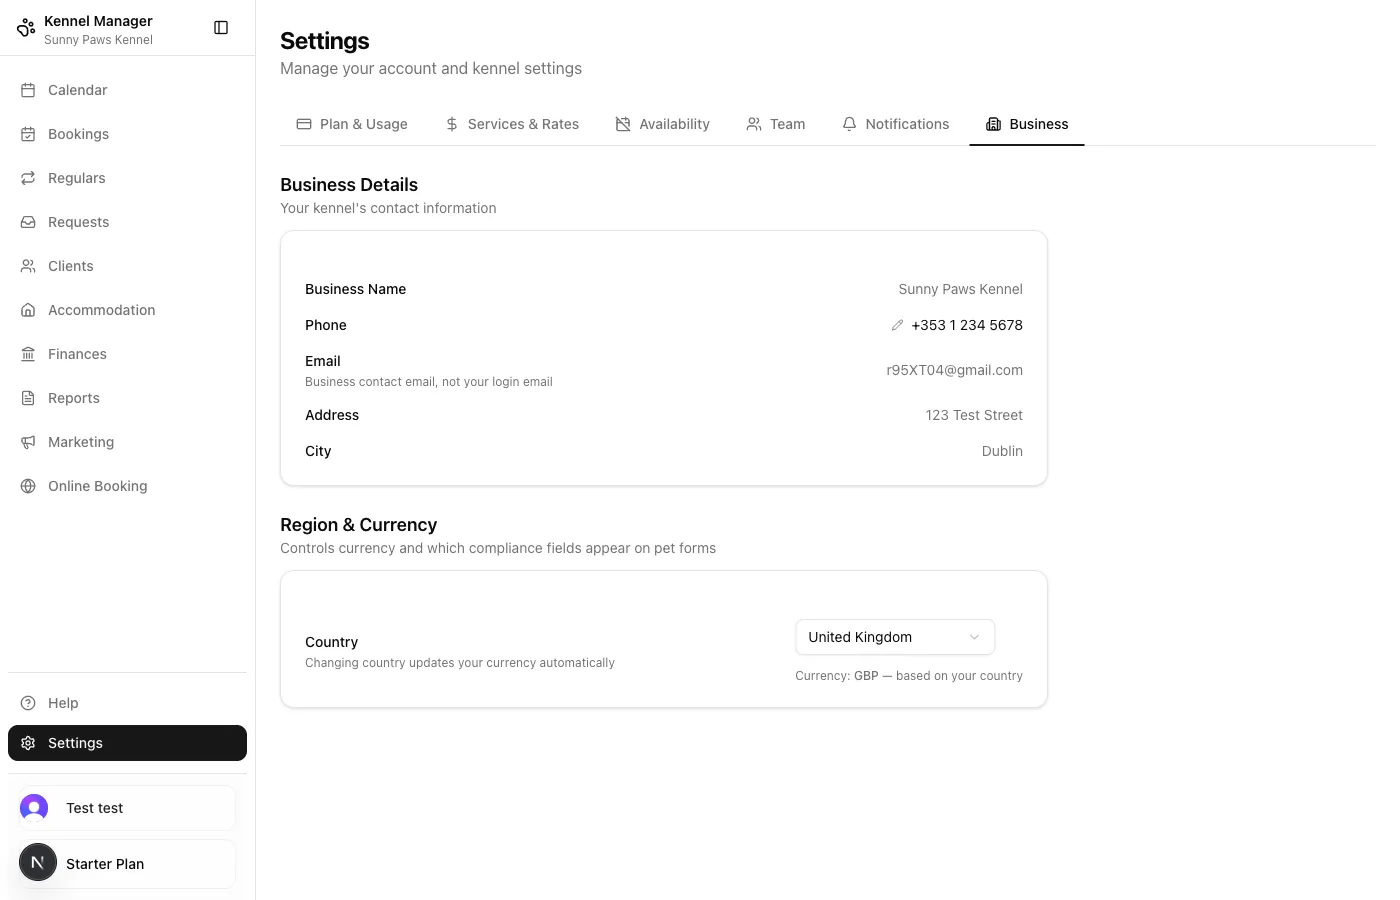Open the Reports page

[73, 397]
